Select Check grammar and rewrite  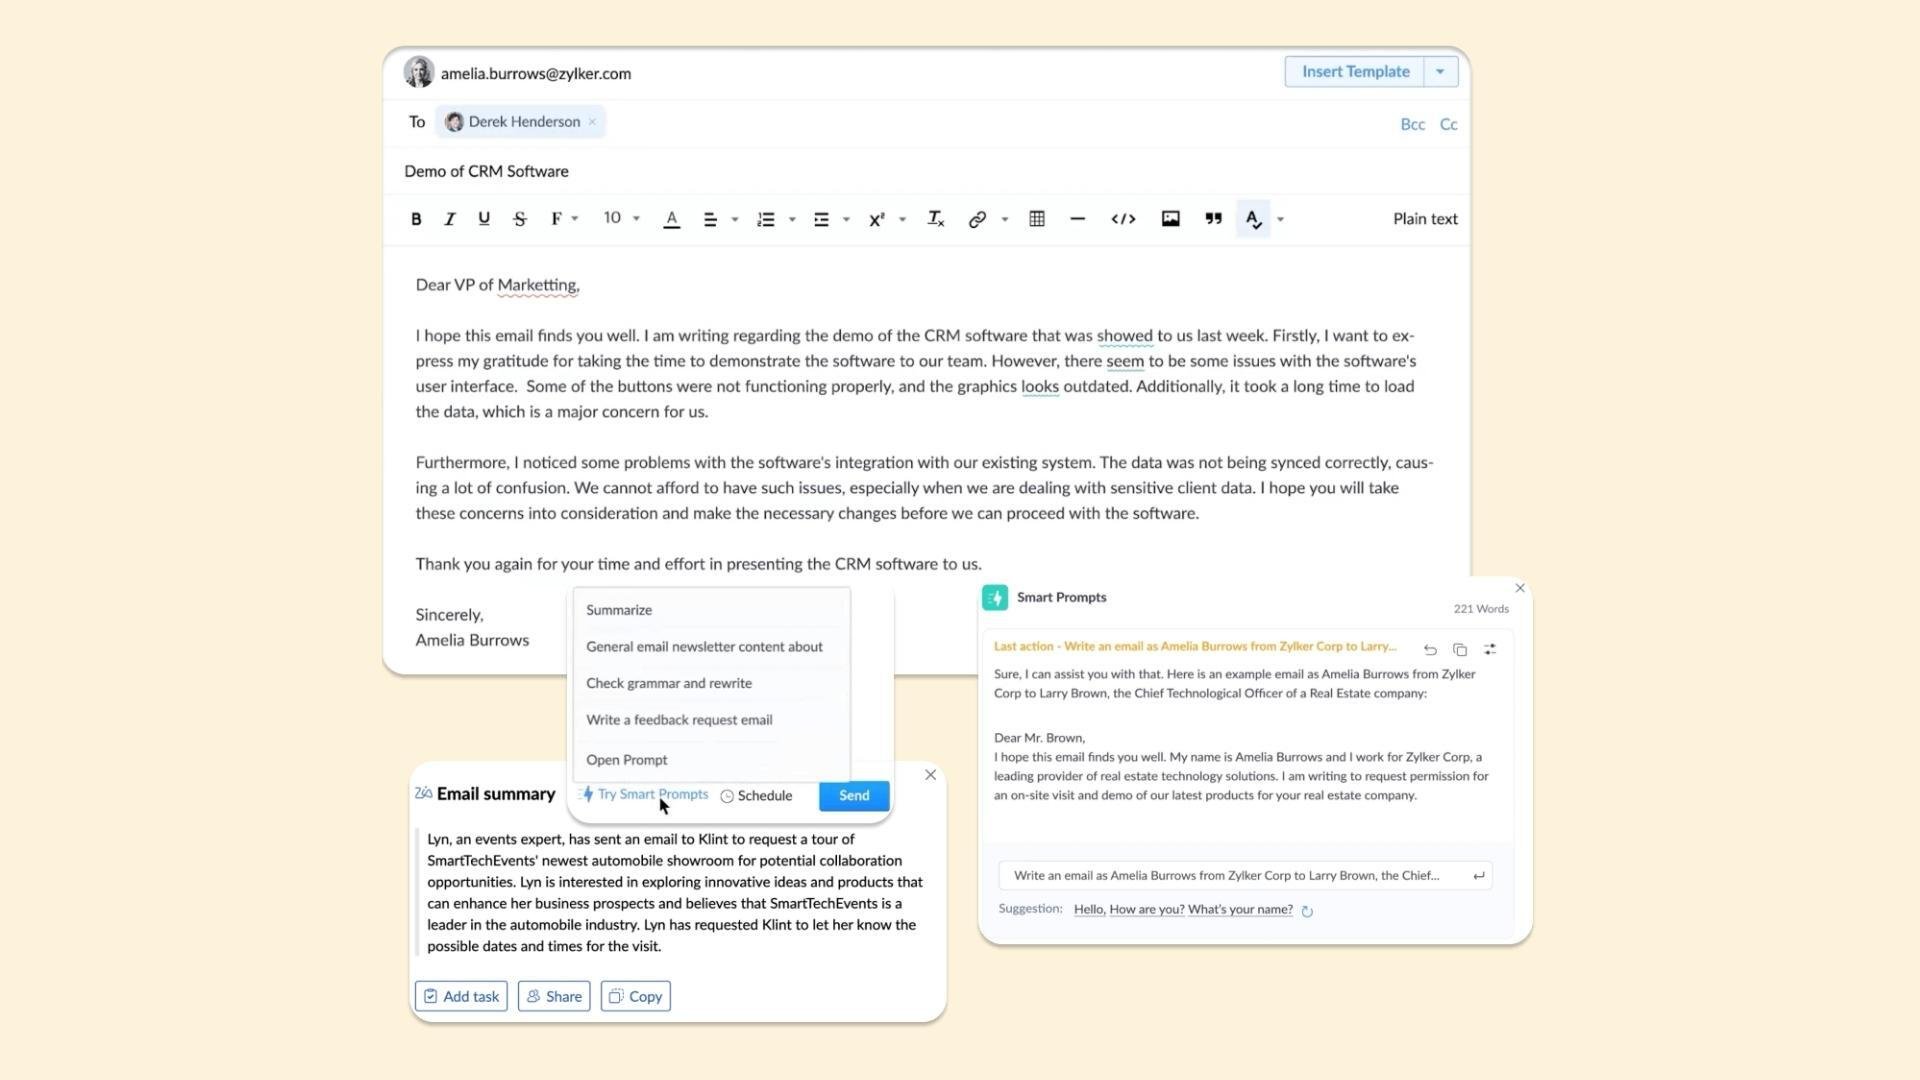click(x=669, y=683)
